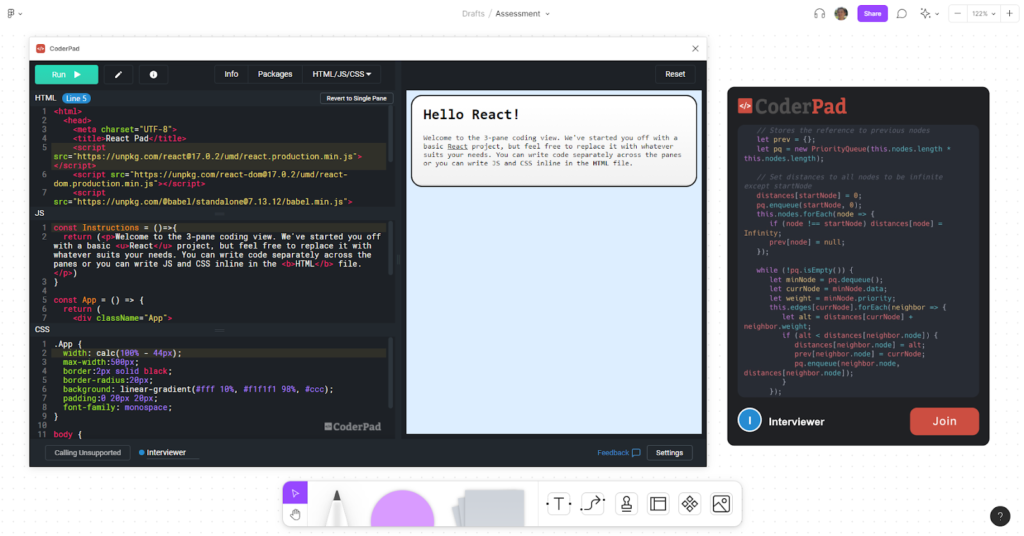The width and height of the screenshot is (1024, 536).
Task: Click the red Join button
Action: (944, 421)
